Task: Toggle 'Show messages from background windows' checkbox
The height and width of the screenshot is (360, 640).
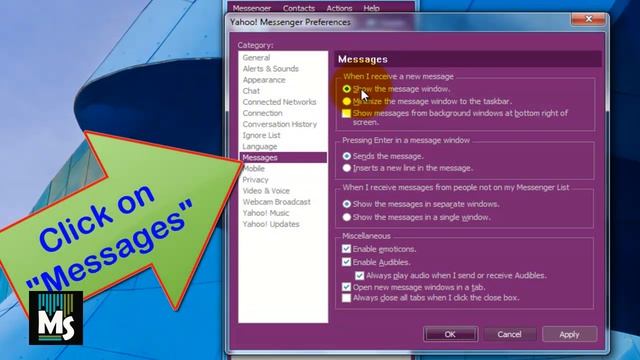Action: pos(346,113)
